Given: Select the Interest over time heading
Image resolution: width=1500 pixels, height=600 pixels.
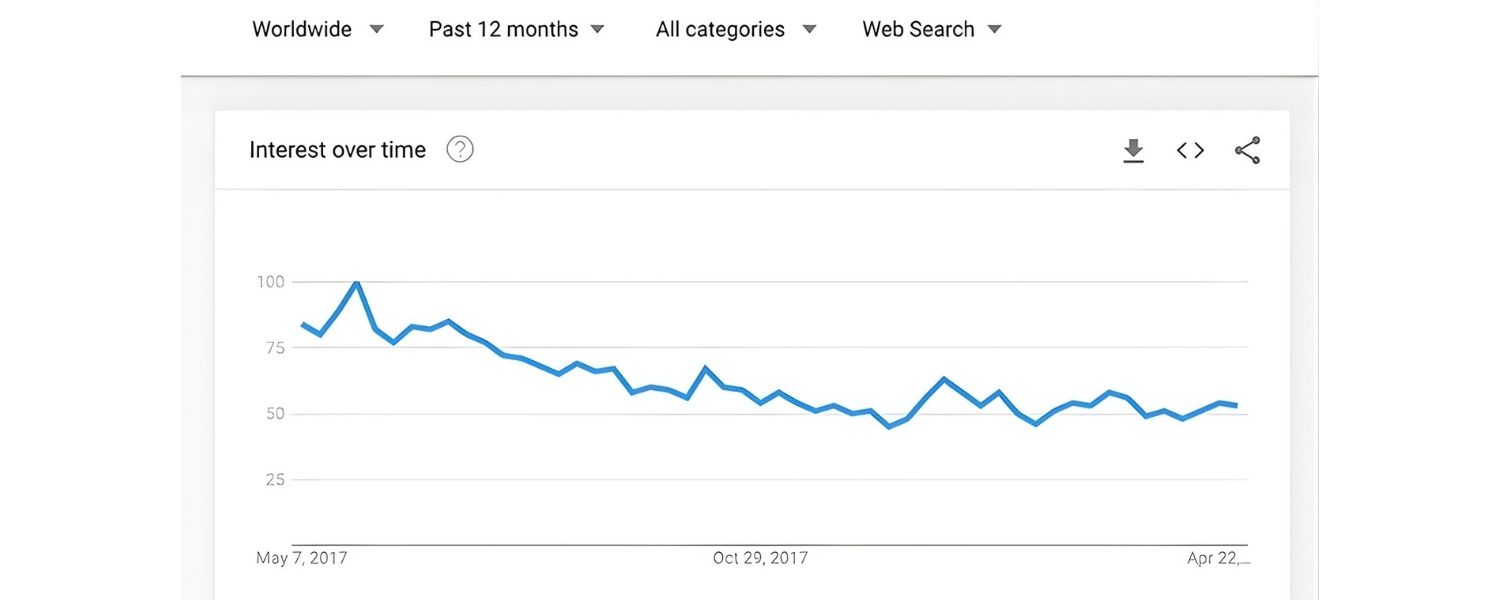Looking at the screenshot, I should tap(337, 149).
